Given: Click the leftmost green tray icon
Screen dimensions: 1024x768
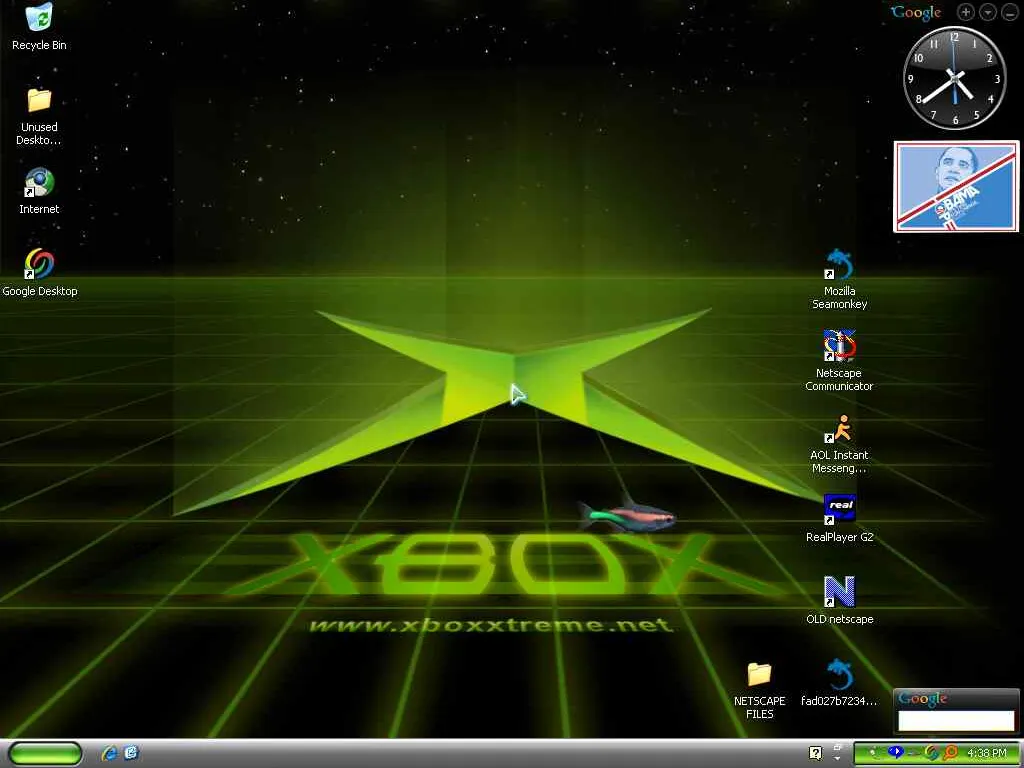Looking at the screenshot, I should (x=875, y=753).
